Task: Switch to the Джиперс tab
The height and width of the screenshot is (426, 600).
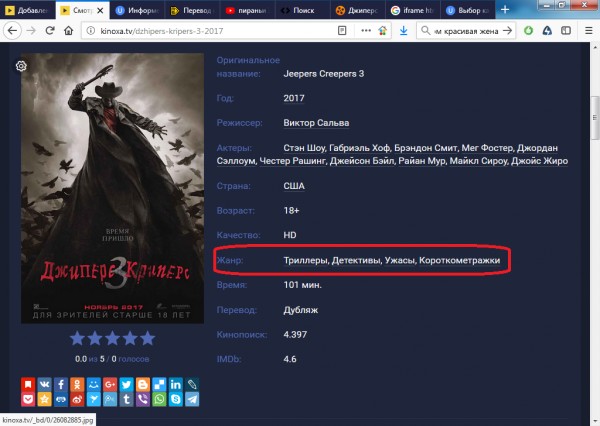Action: point(357,10)
